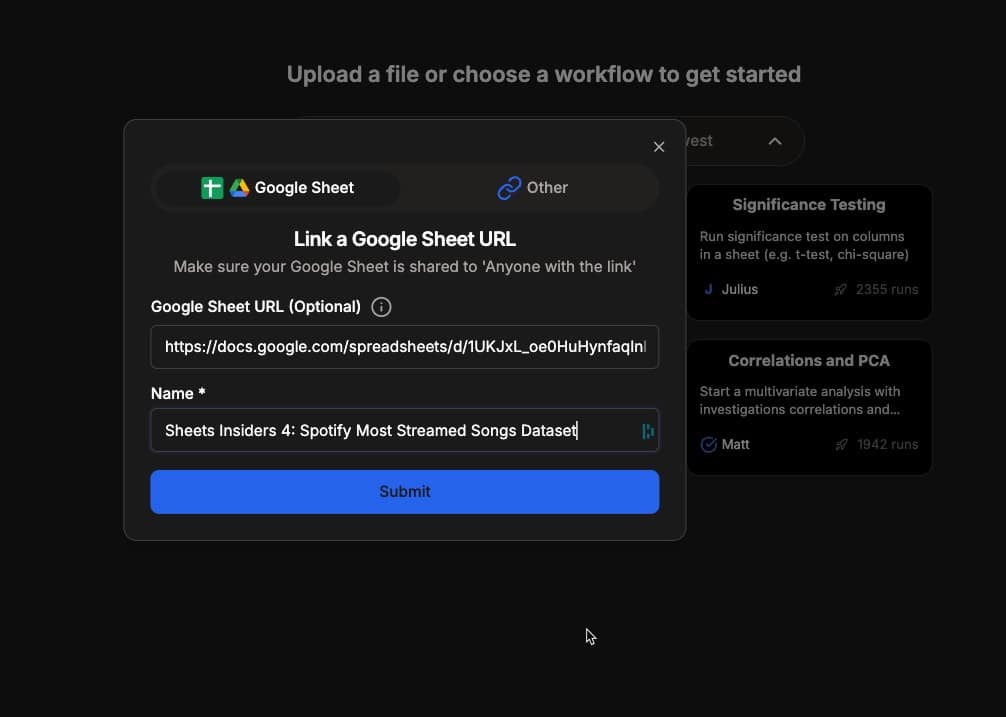This screenshot has width=1006, height=717.
Task: Click the 'Link a Google Sheet URL' heading
Action: pos(404,239)
